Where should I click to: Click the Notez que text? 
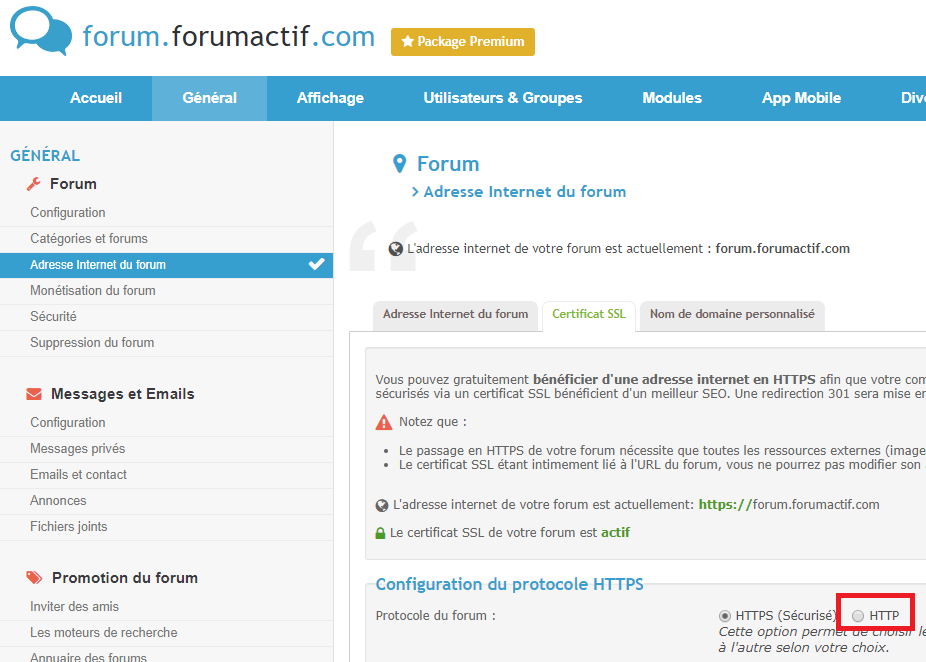[433, 422]
